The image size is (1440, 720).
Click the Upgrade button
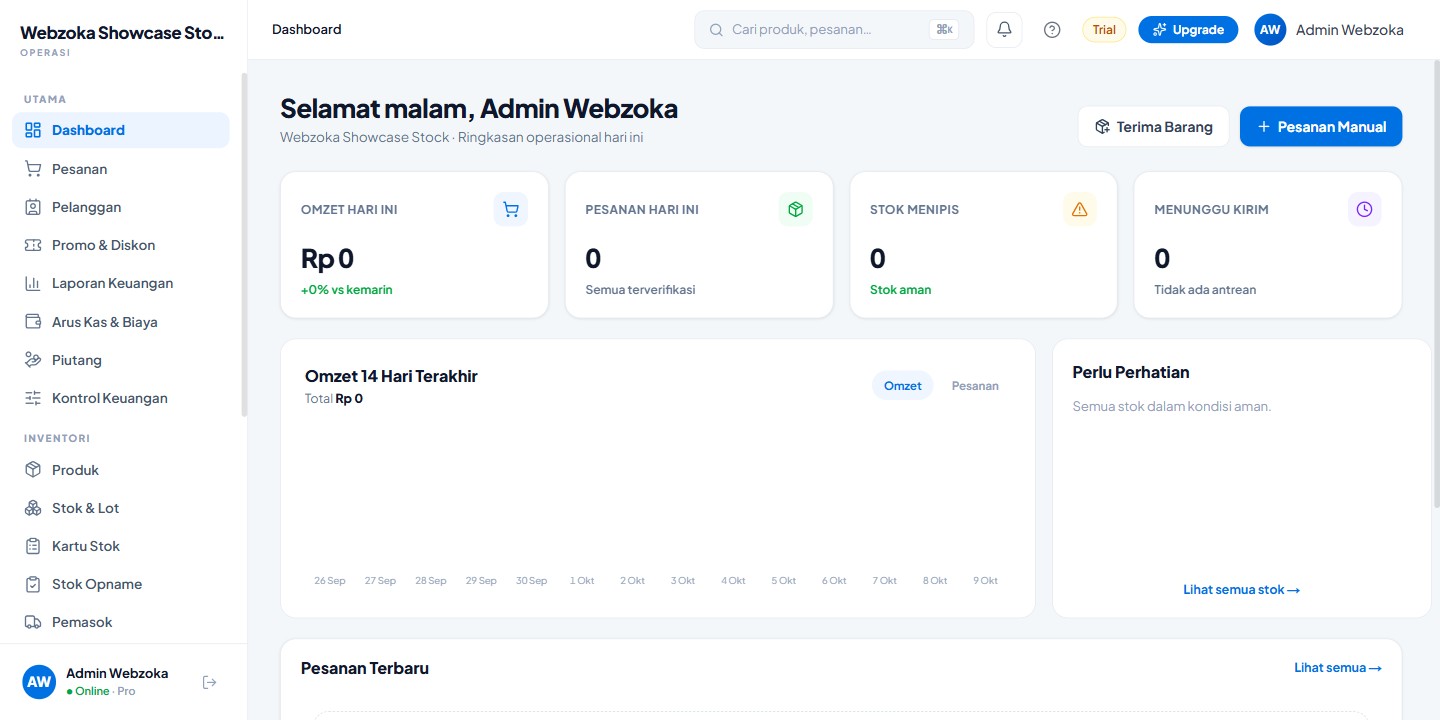pos(1188,30)
